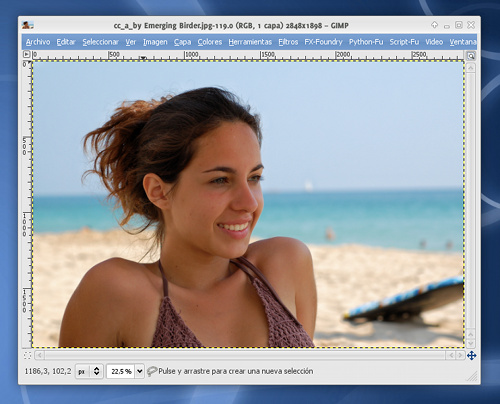The image size is (500, 404).
Task: Click the title bar shade (up arrow) button
Action: (434, 25)
